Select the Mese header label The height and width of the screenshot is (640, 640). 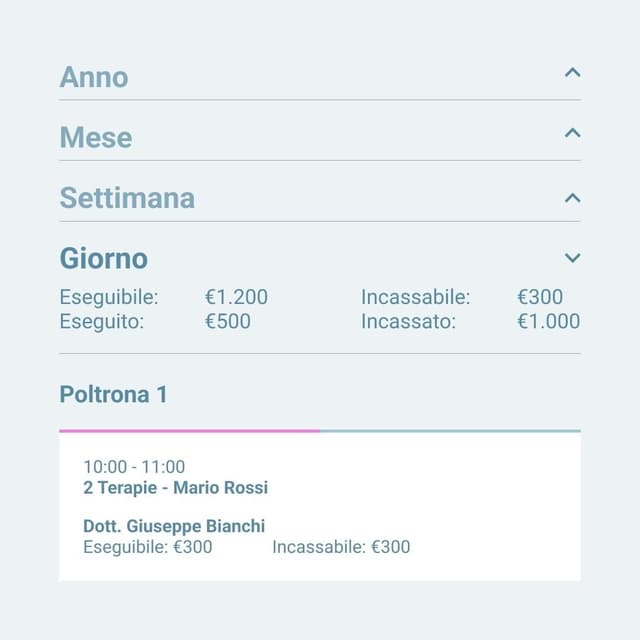(x=96, y=137)
